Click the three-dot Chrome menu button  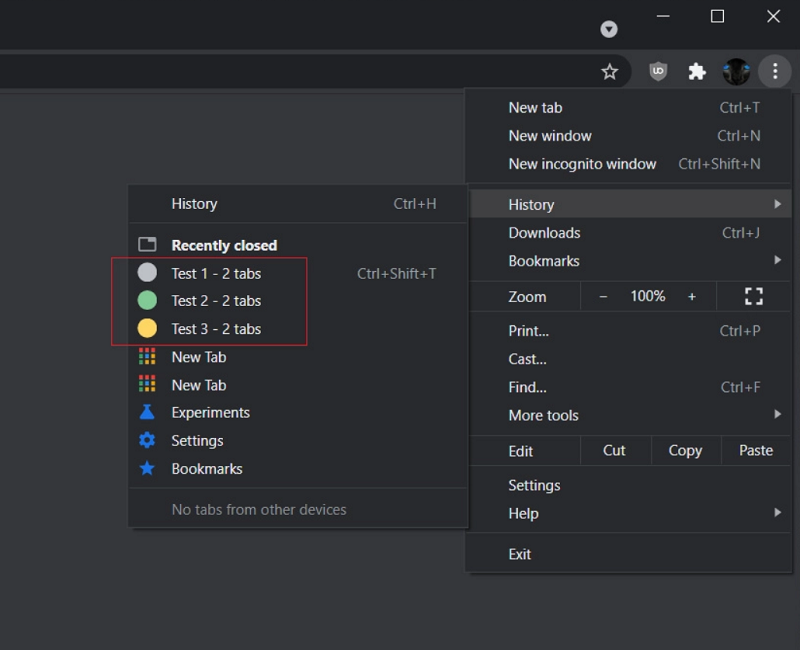(x=774, y=71)
